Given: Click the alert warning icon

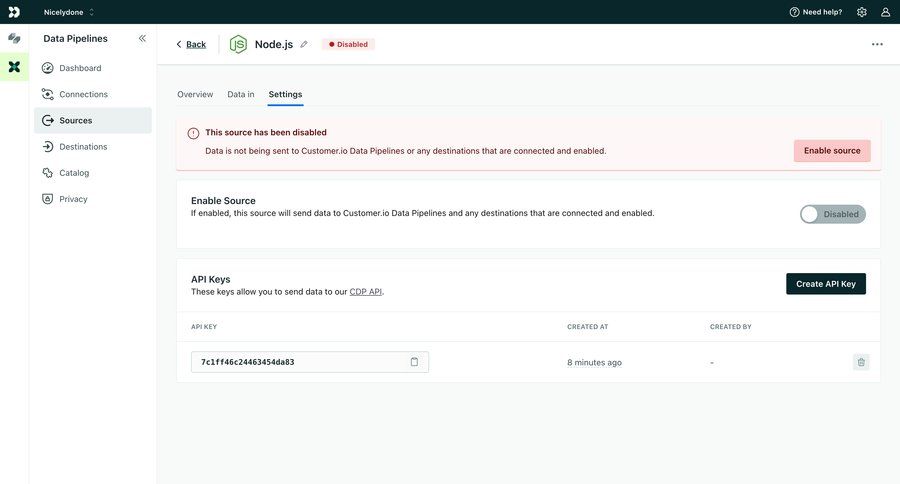Looking at the screenshot, I should (x=193, y=133).
